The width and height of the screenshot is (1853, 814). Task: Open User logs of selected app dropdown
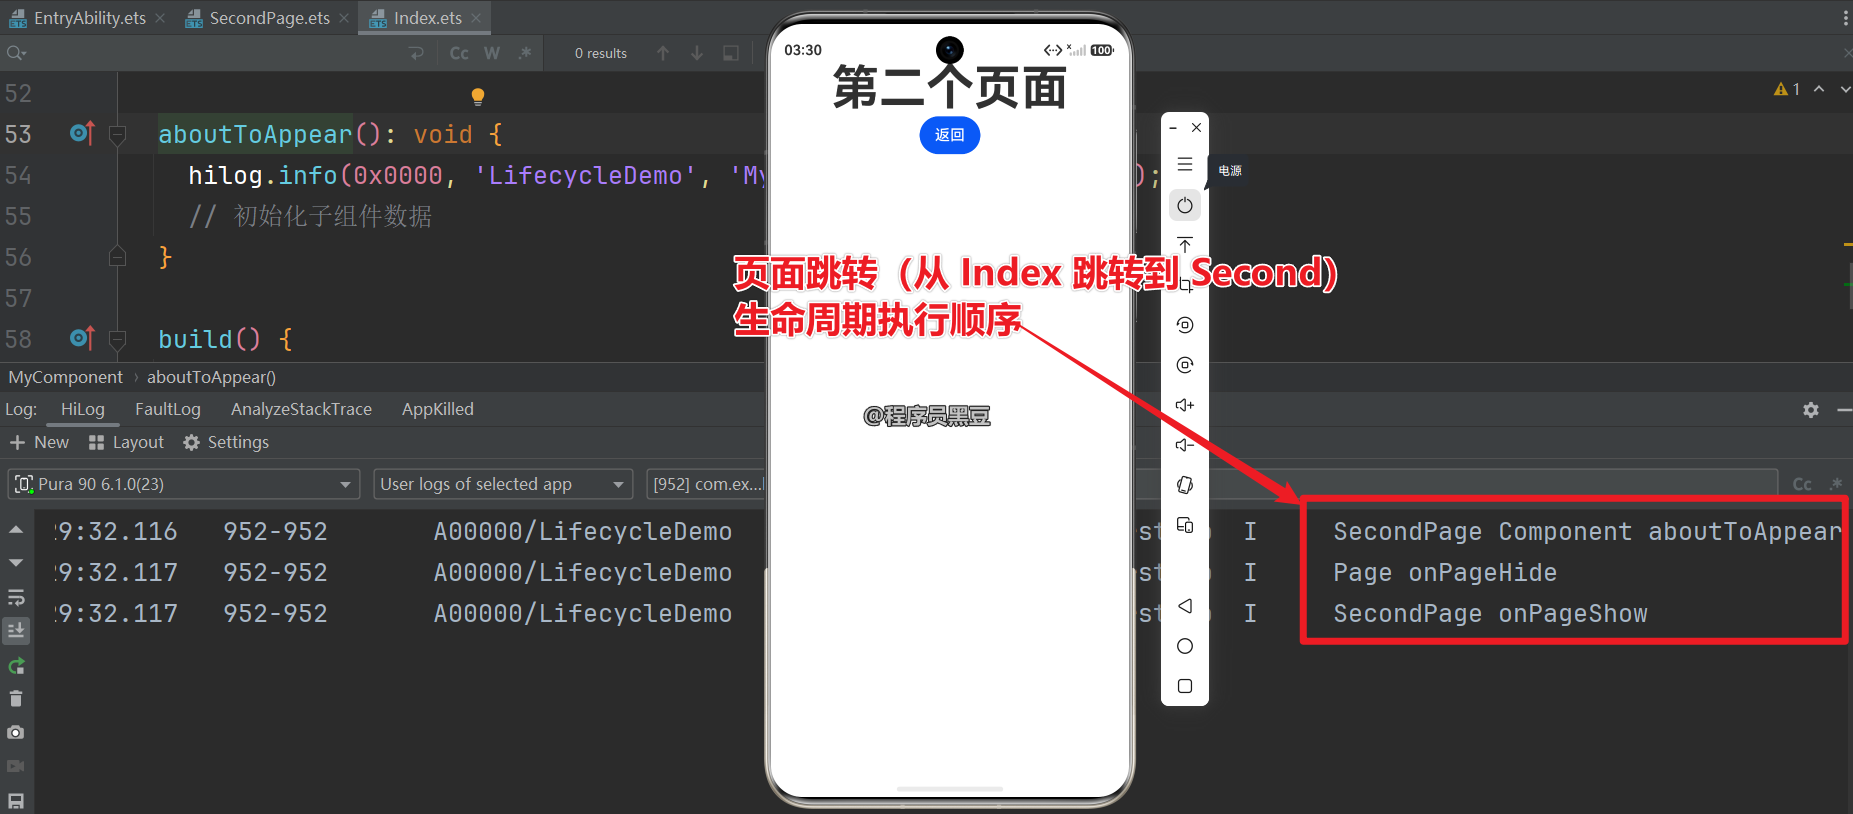(503, 484)
